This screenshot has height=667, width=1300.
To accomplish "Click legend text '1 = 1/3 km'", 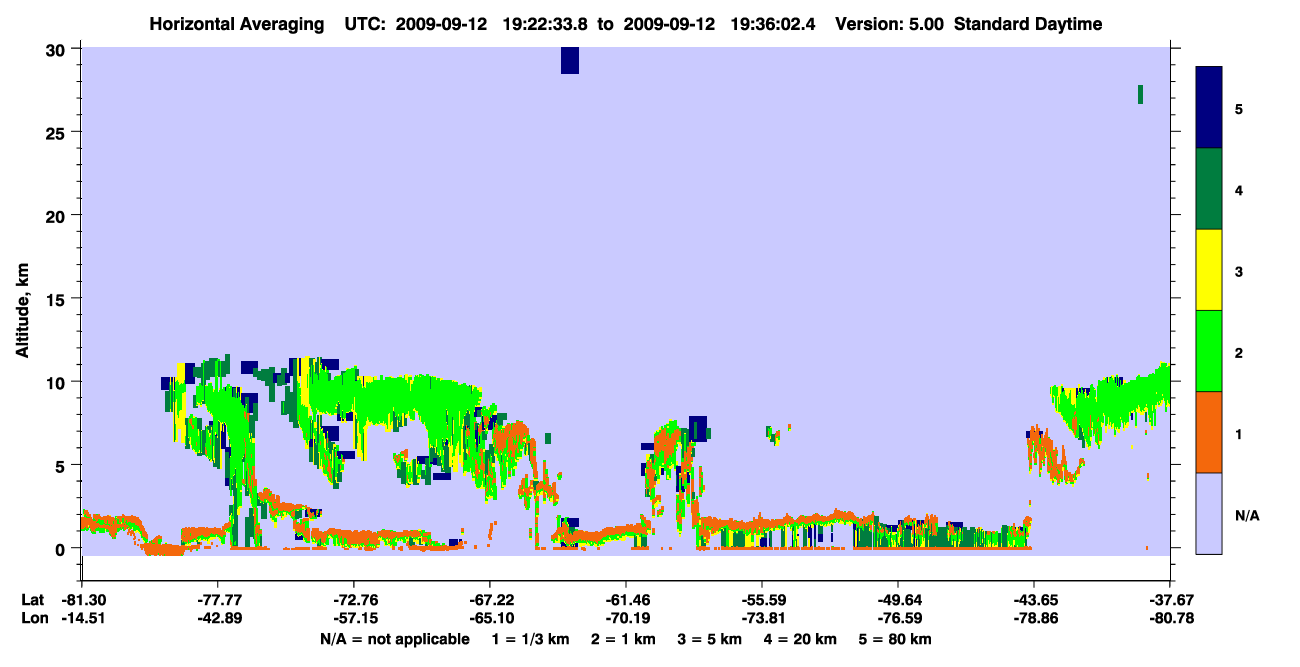I will 530,639.
